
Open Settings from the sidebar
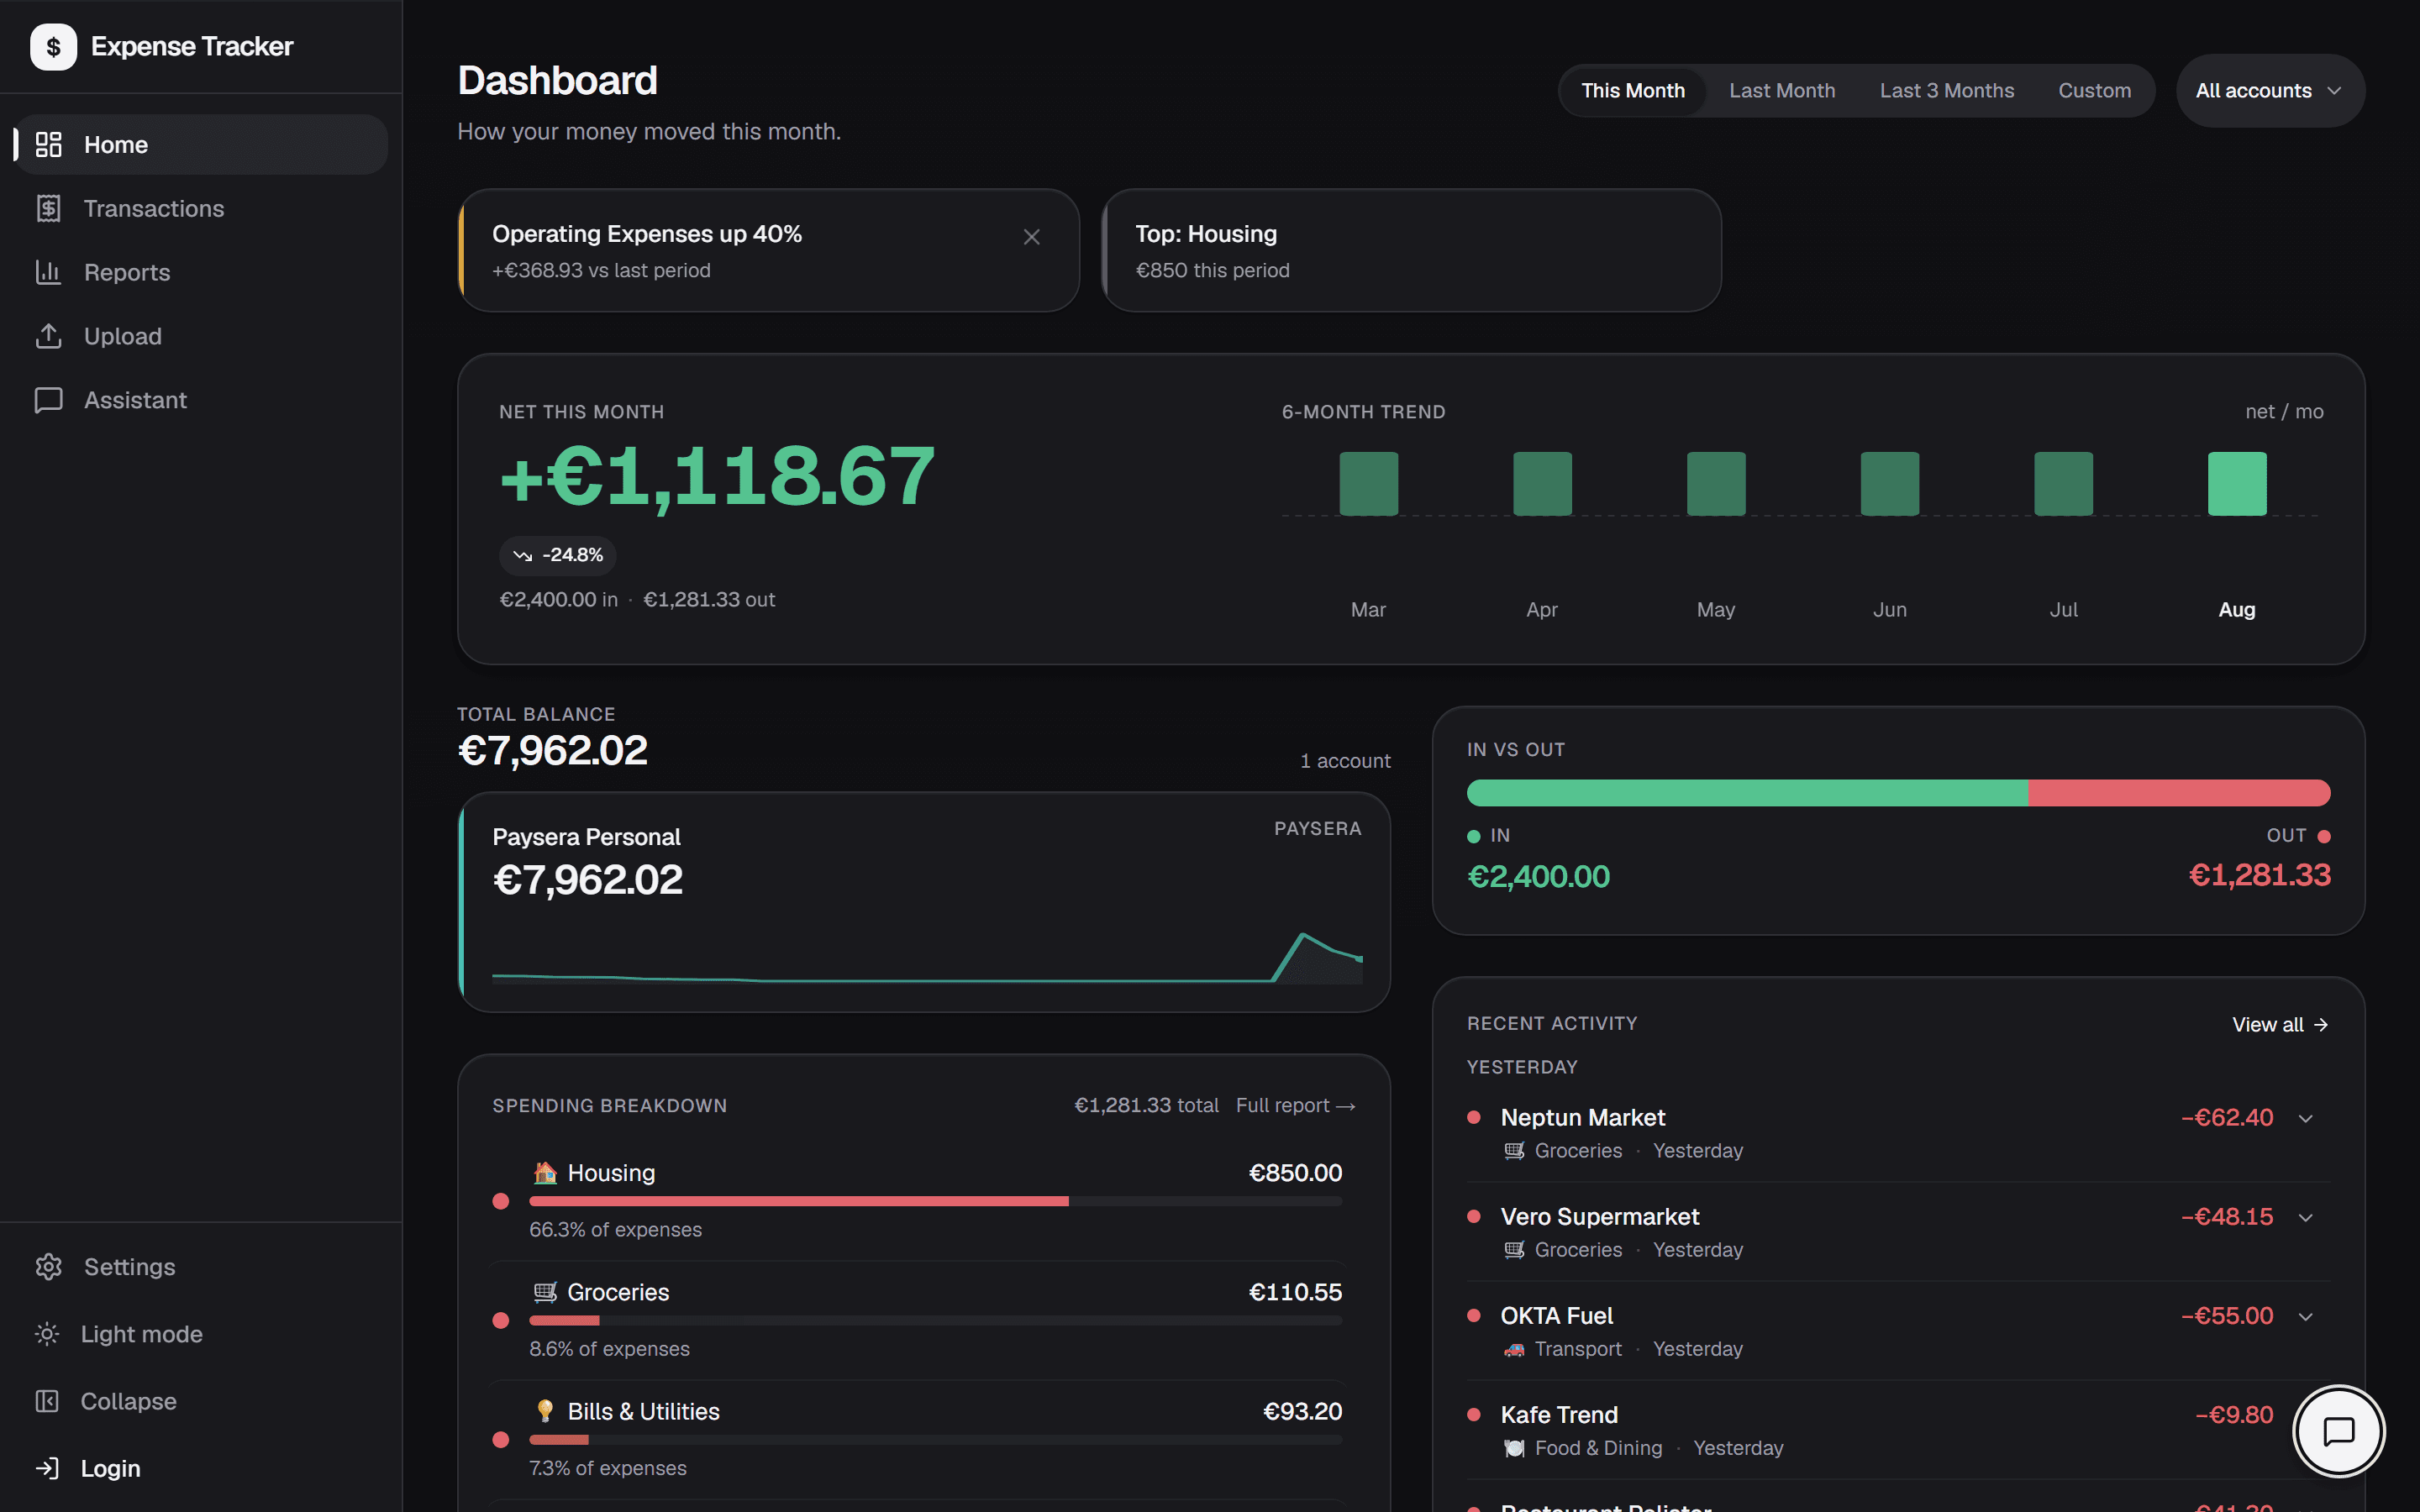point(201,1267)
